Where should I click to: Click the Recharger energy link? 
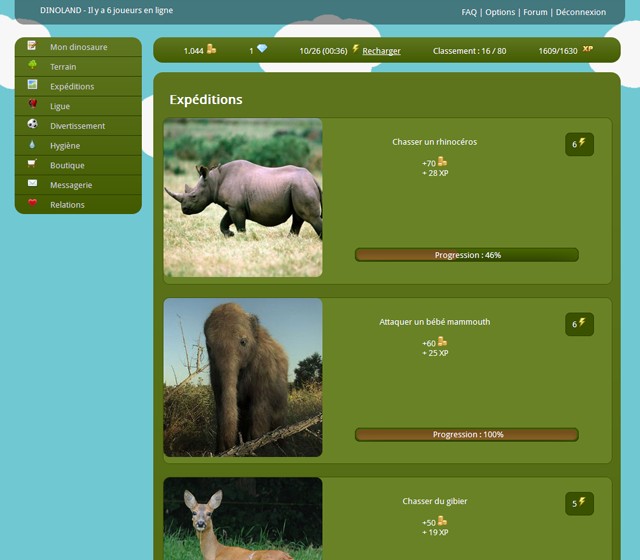coord(381,51)
